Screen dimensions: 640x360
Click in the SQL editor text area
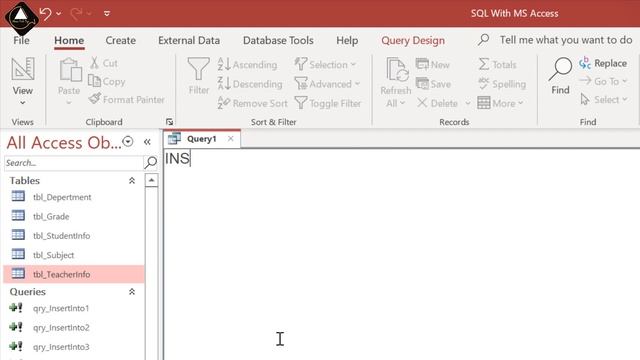(402, 255)
